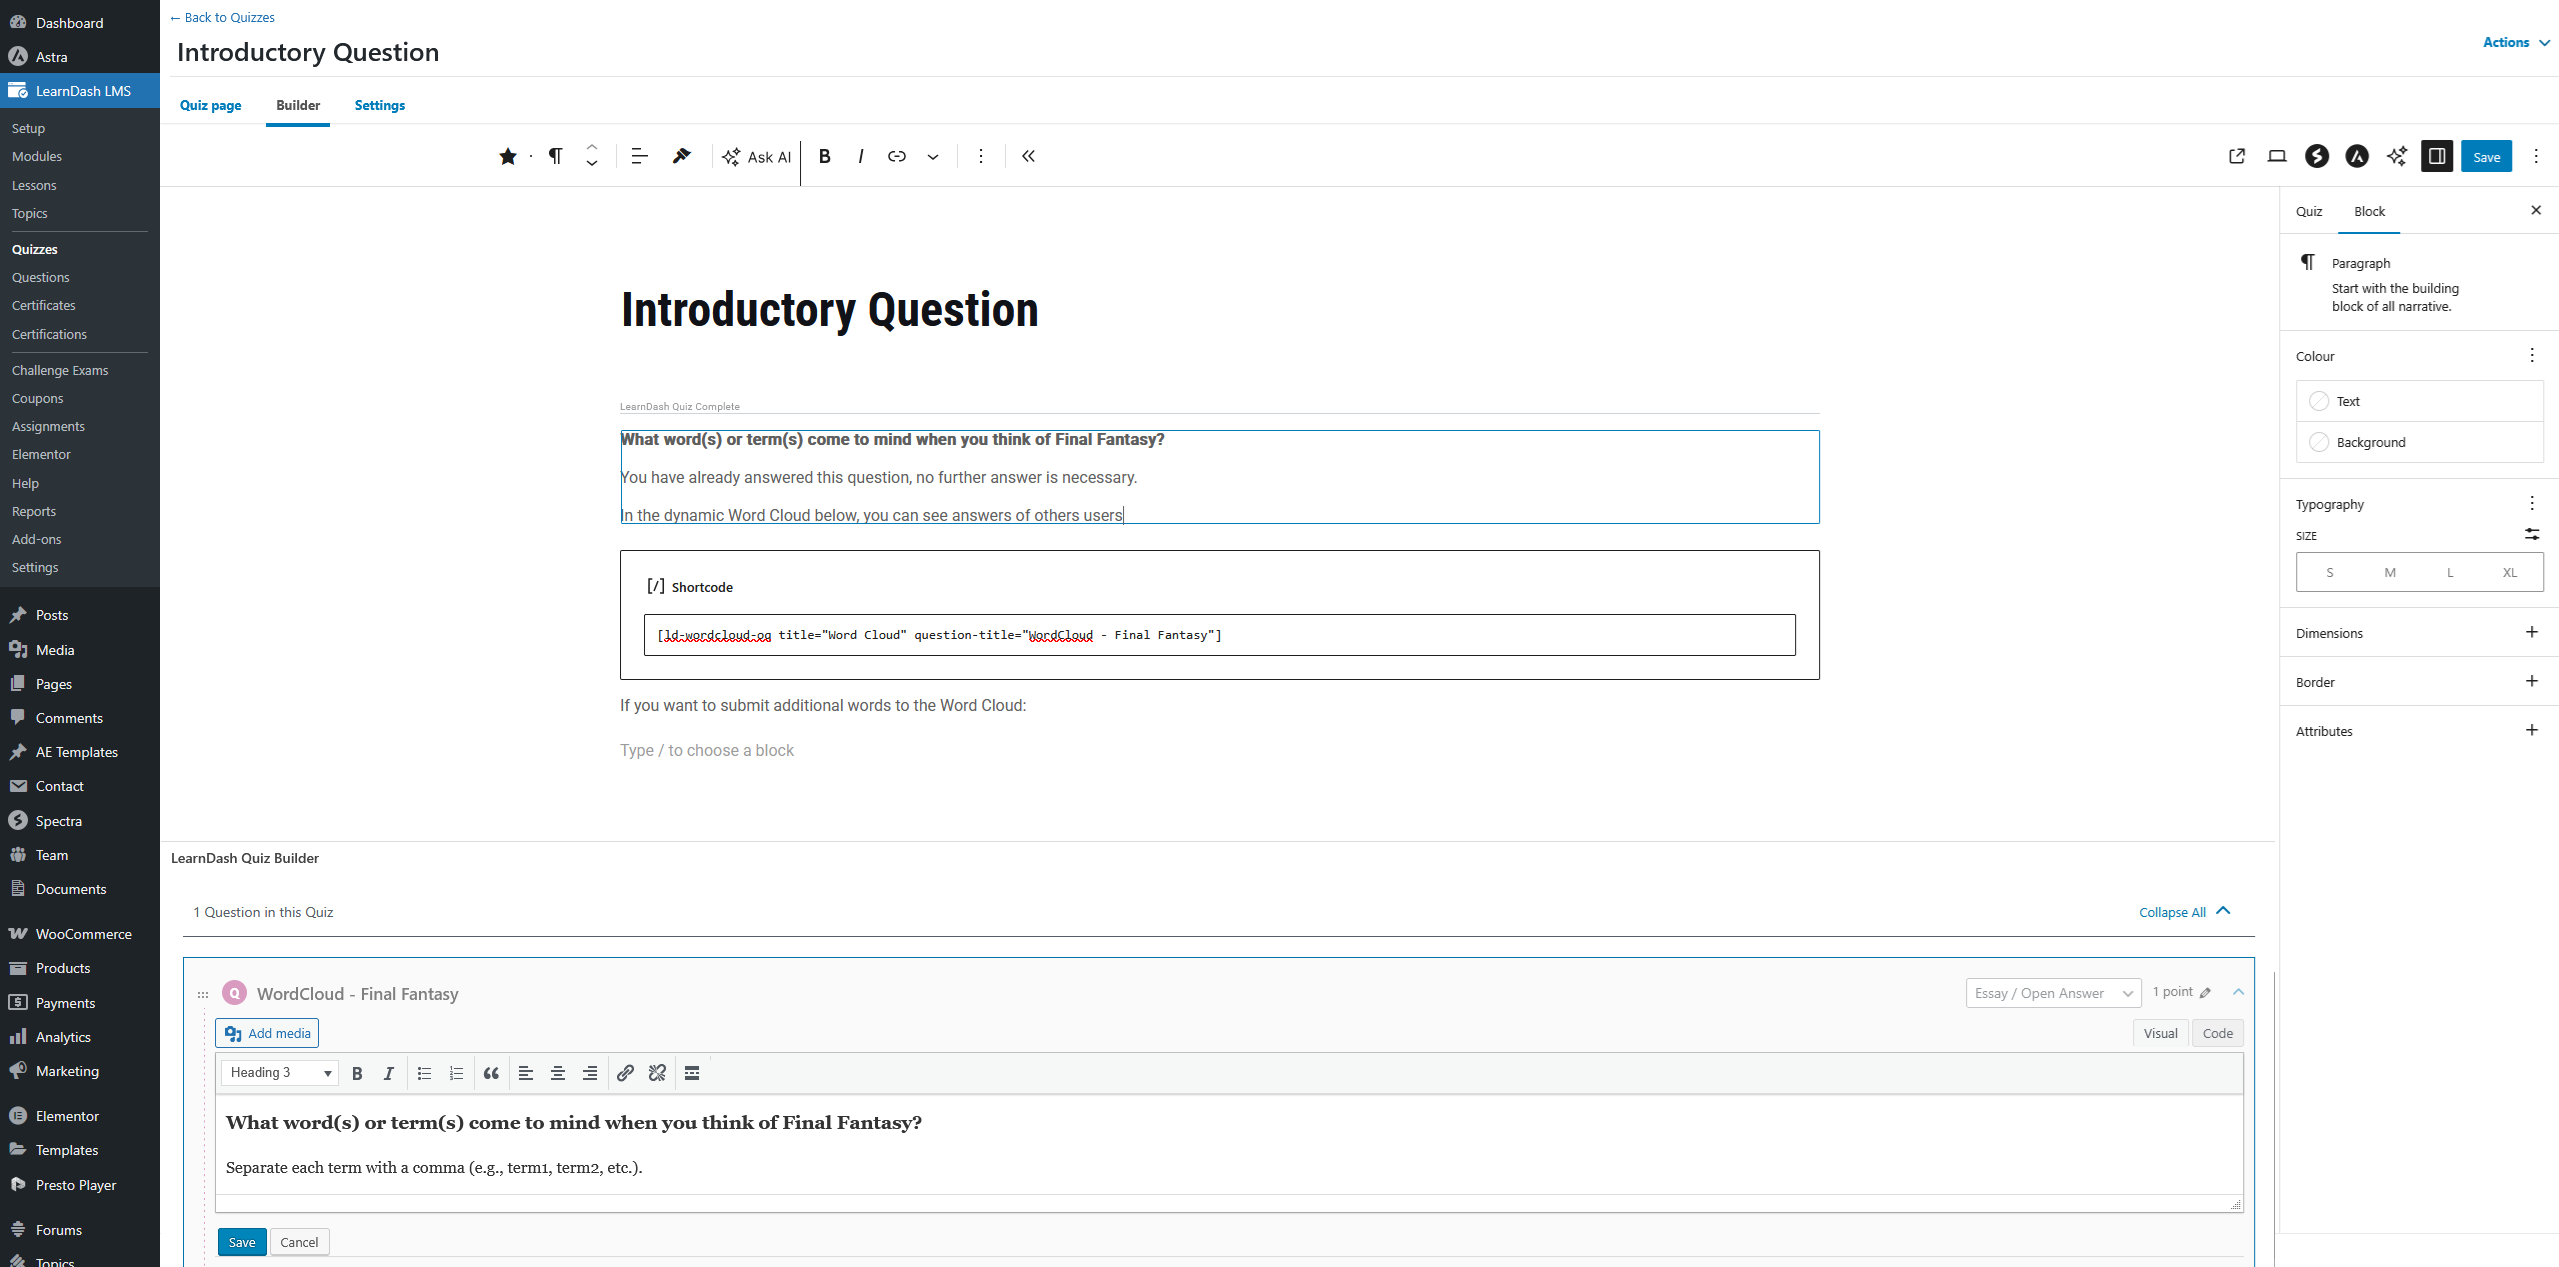Toggle italic in question editor
The height and width of the screenshot is (1267, 2559).
[389, 1073]
